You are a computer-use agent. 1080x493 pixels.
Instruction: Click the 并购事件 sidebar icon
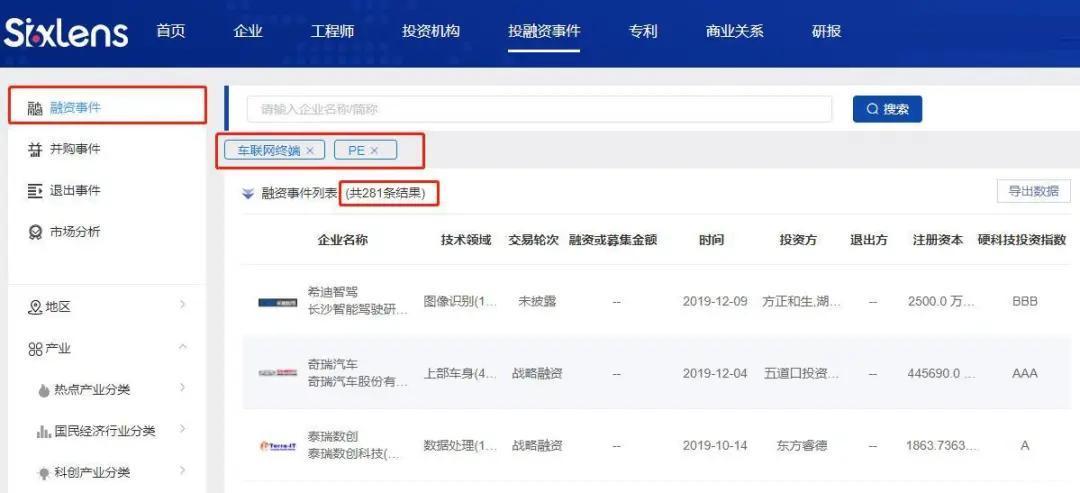tap(35, 149)
